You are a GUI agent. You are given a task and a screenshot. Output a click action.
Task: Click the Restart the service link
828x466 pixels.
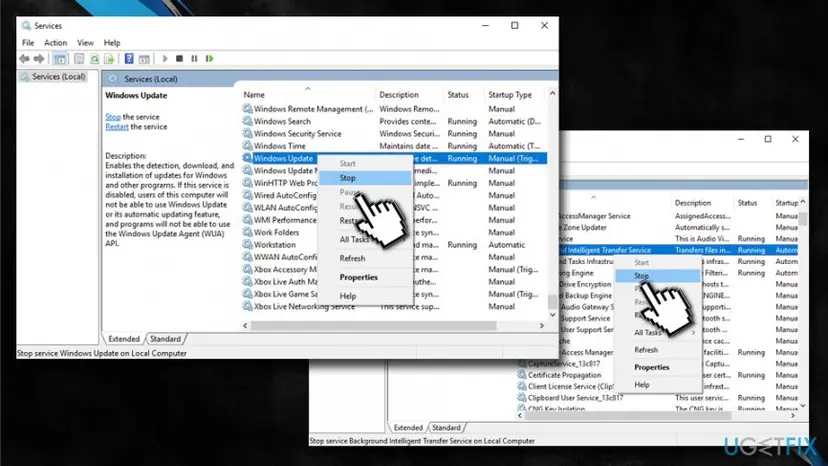[x=117, y=127]
